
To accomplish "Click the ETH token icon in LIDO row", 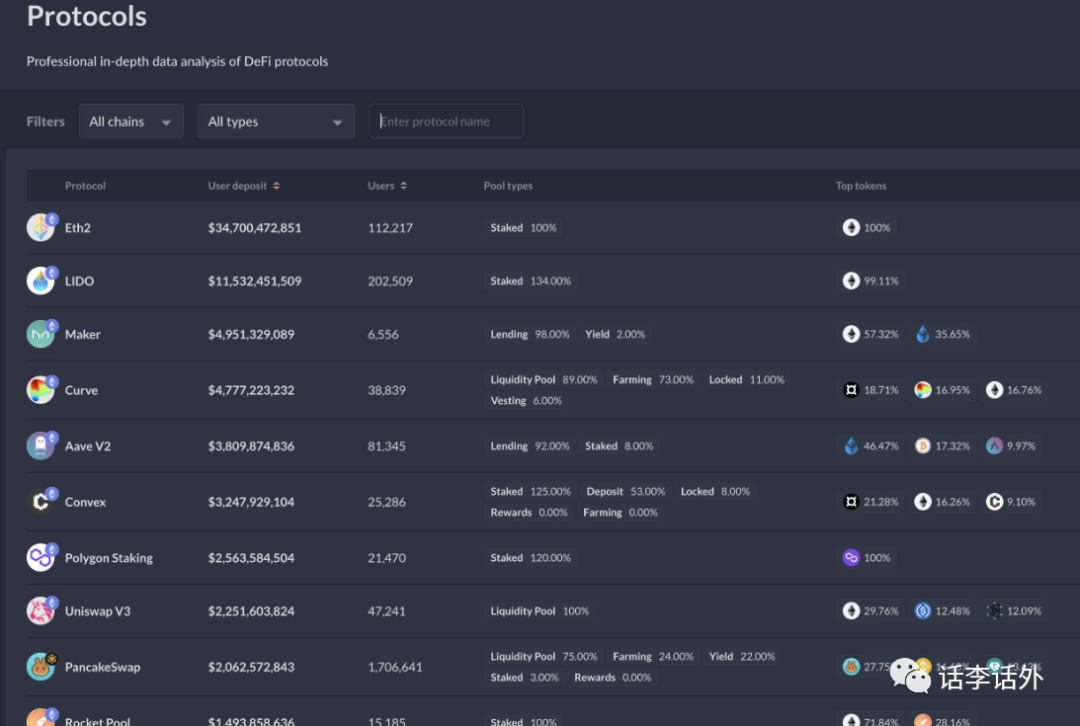I will [851, 280].
